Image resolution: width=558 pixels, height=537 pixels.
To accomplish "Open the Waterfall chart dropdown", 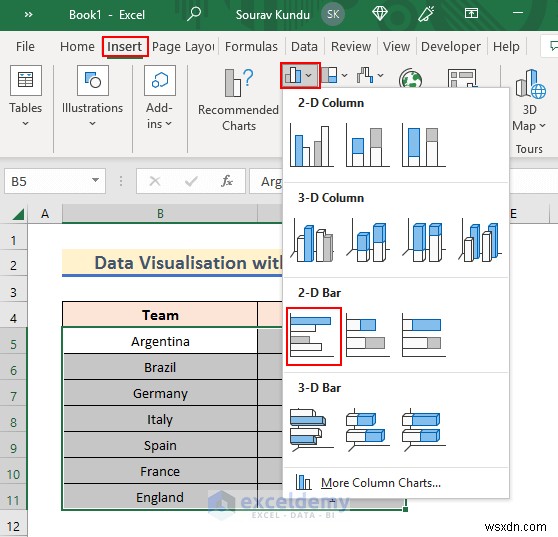I will coord(370,75).
